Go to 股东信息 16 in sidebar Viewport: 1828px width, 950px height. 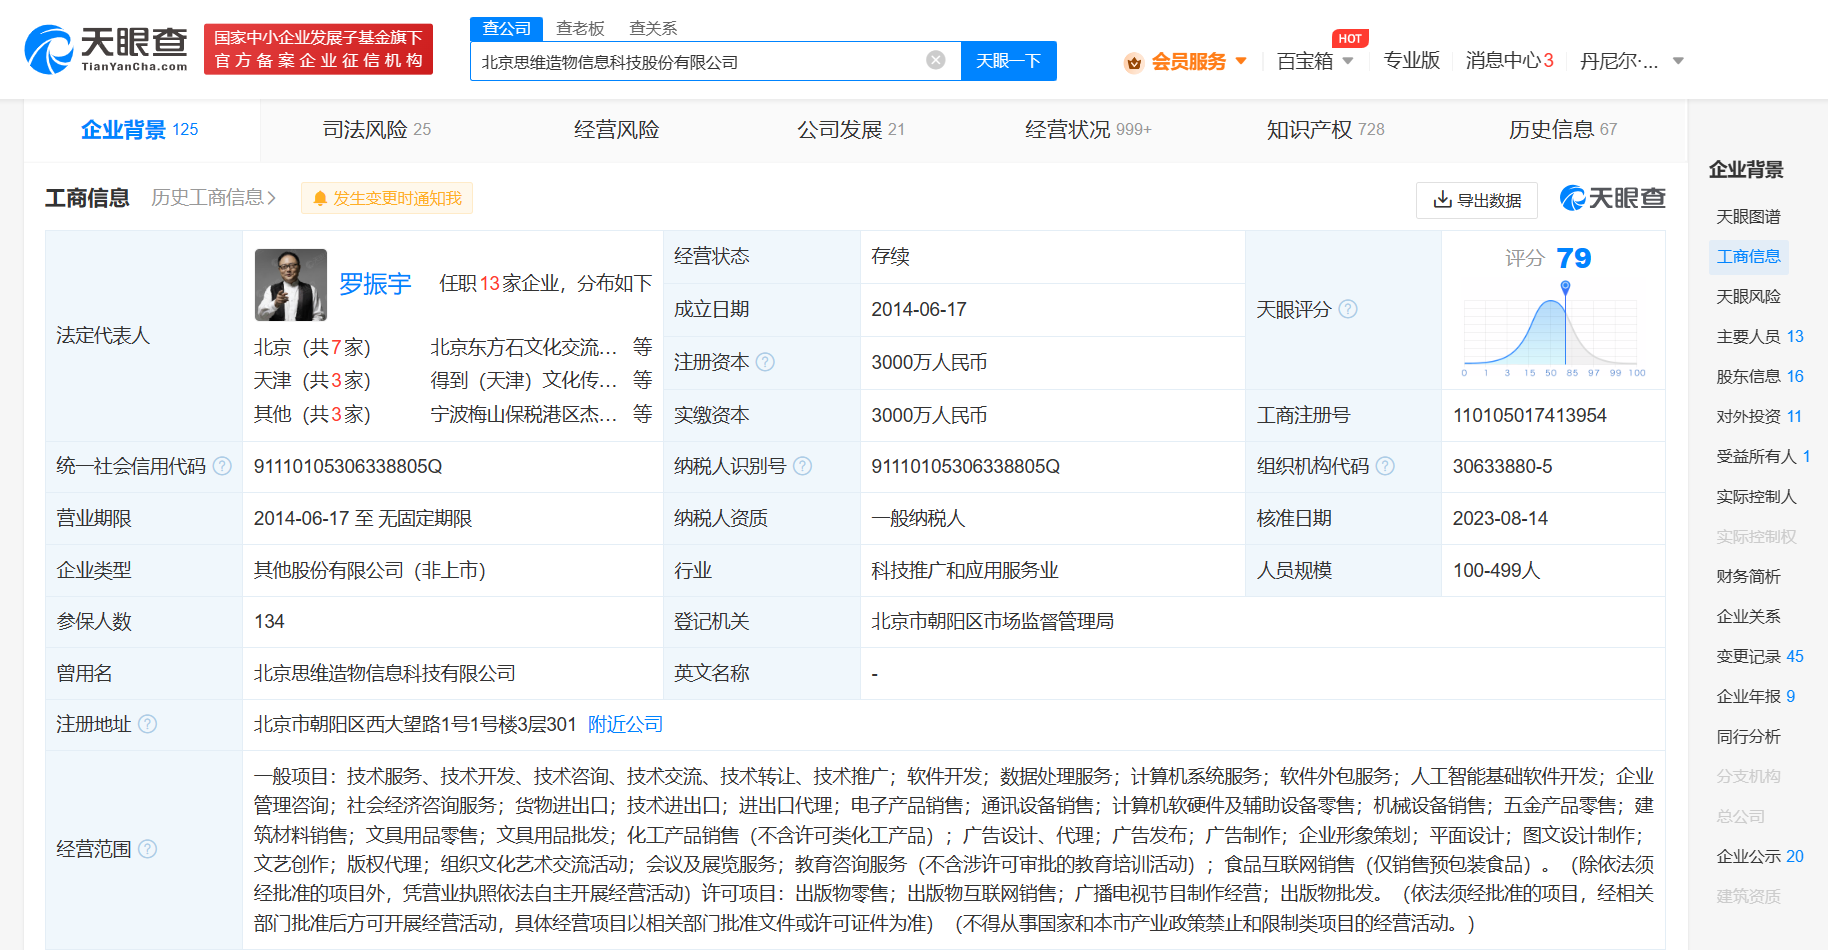1760,376
